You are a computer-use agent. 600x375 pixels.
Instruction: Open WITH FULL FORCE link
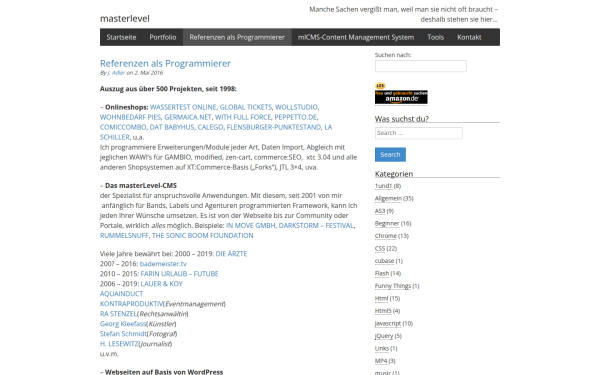point(243,117)
